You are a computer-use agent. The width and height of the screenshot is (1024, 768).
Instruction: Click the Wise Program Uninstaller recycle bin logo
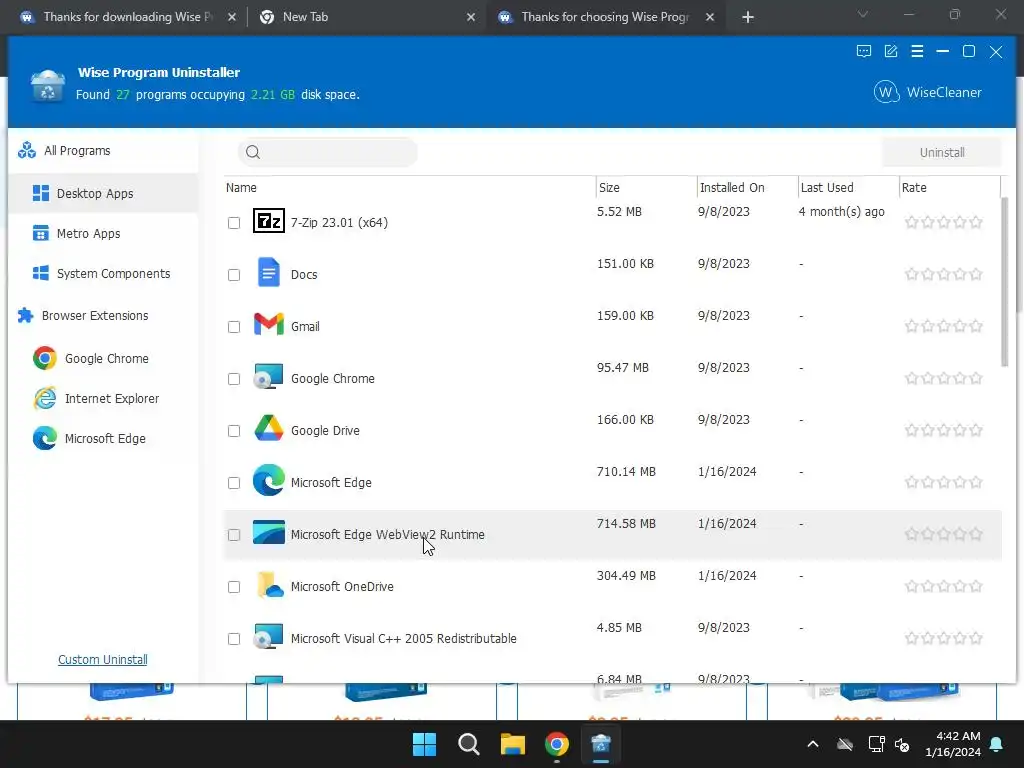pos(48,86)
